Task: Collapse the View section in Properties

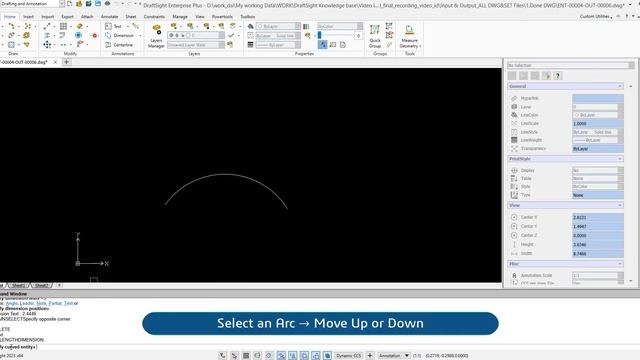Action: tap(620, 205)
